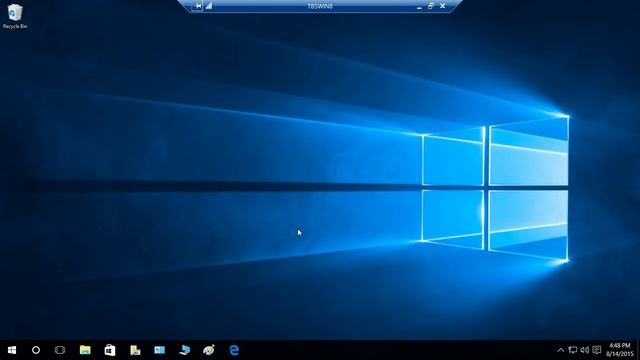Open Task View on the taskbar
This screenshot has width=640, height=360.
[60, 350]
